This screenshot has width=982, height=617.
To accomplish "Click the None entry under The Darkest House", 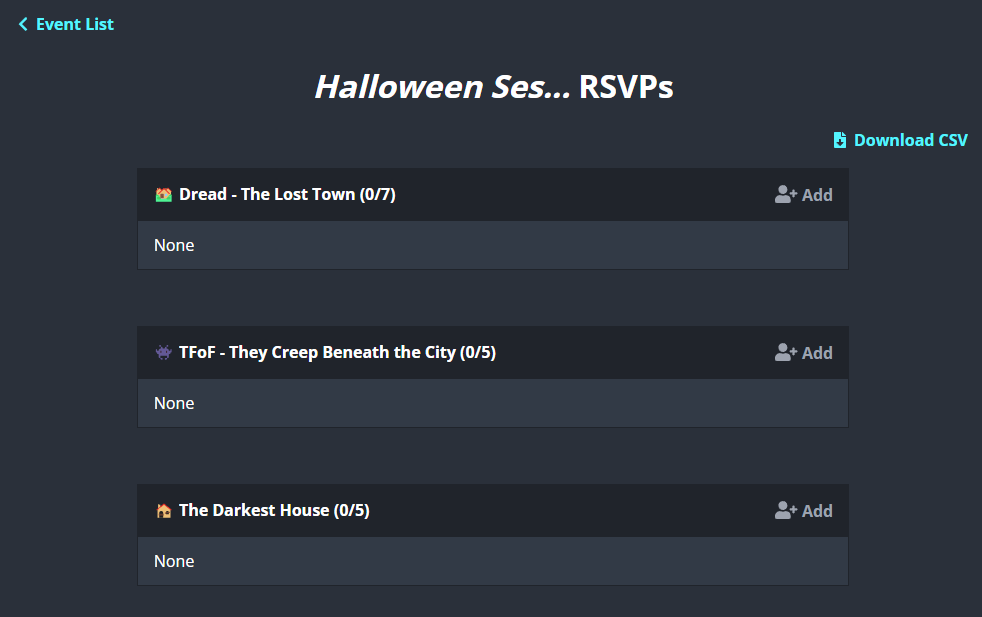I will click(x=174, y=561).
